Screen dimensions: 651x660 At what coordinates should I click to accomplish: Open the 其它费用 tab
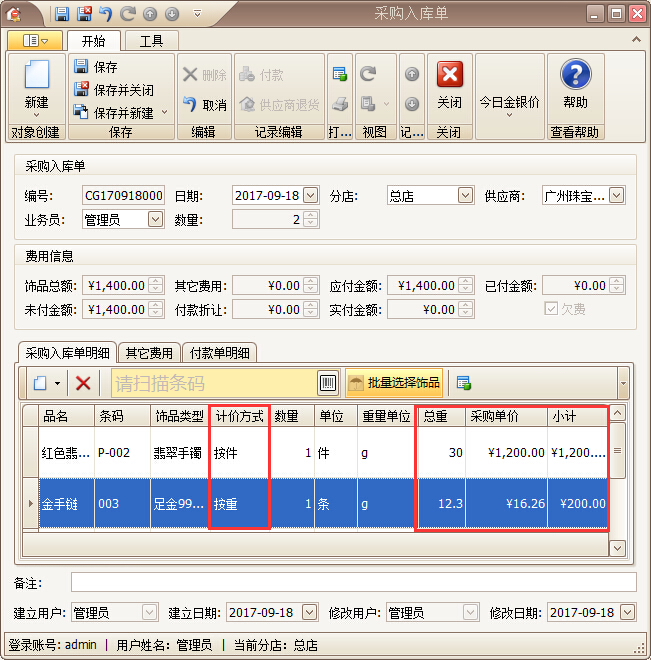148,352
